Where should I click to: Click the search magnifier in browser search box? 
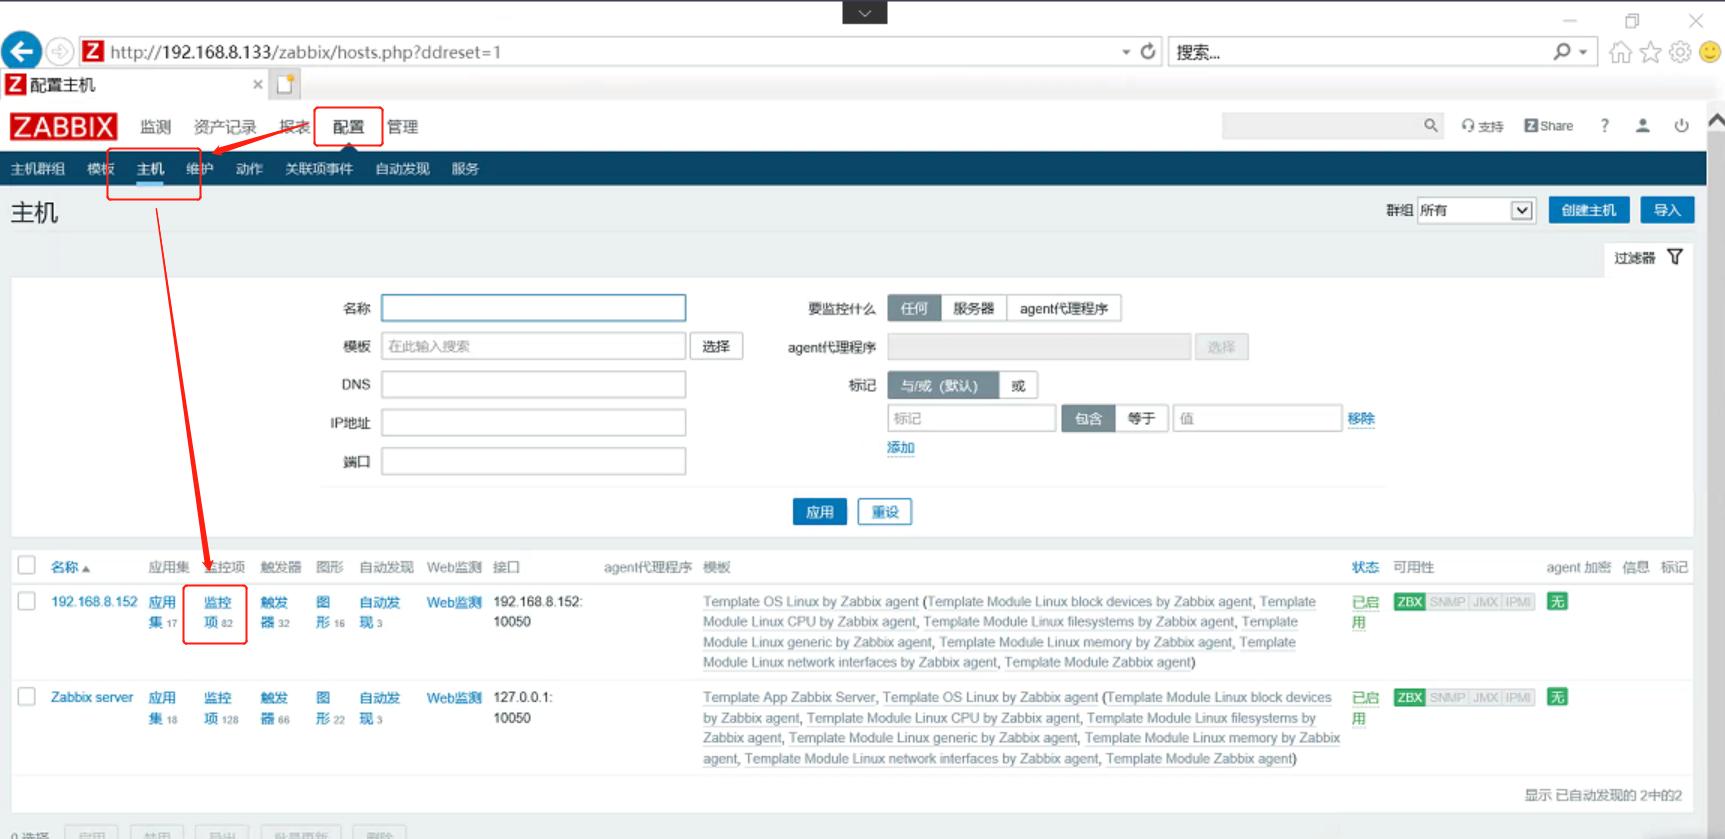(x=1562, y=51)
